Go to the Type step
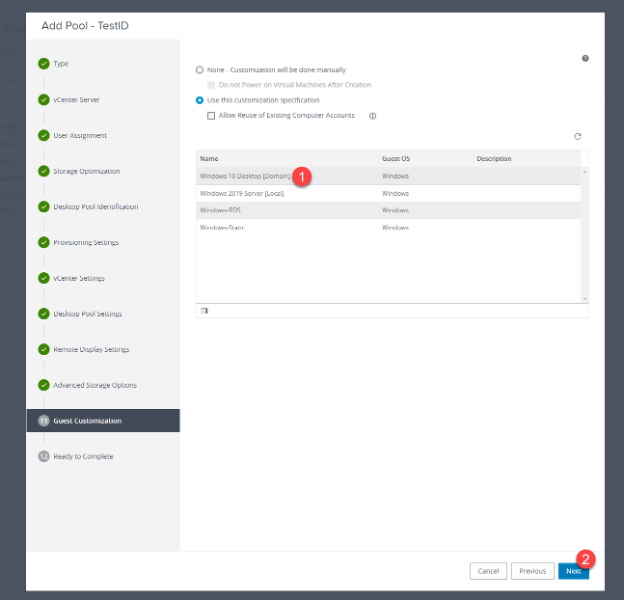 click(61, 64)
